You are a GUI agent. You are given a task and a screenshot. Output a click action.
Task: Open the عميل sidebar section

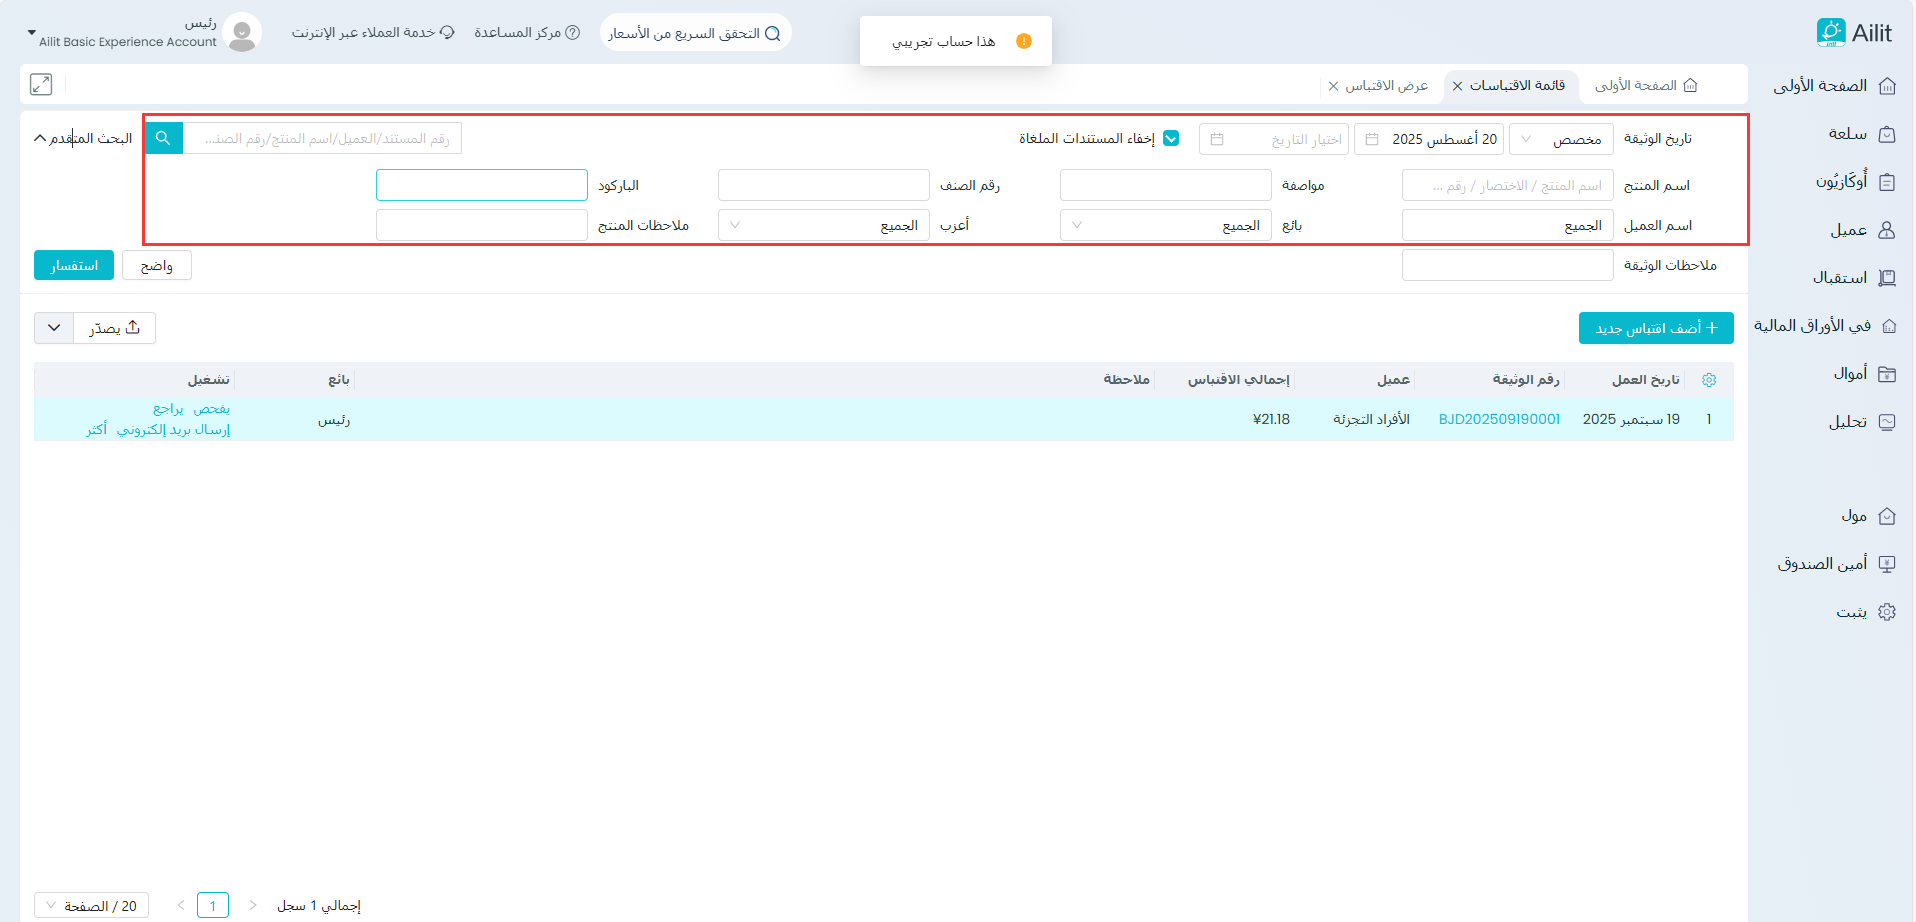click(x=1860, y=230)
